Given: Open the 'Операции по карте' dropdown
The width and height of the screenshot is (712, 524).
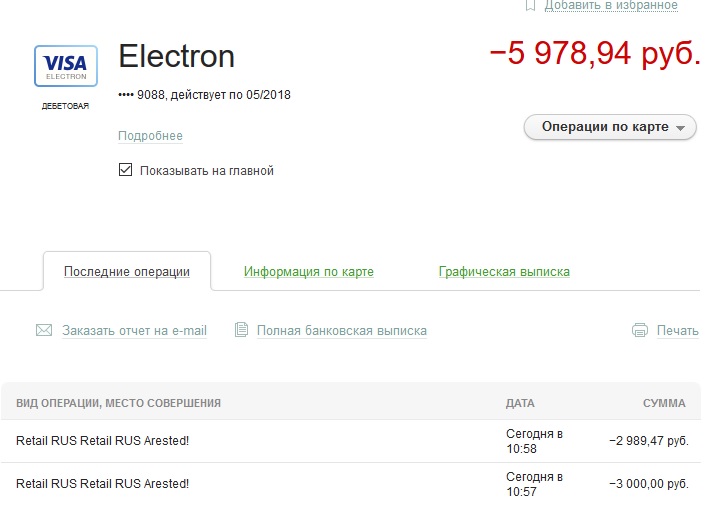Looking at the screenshot, I should 610,127.
